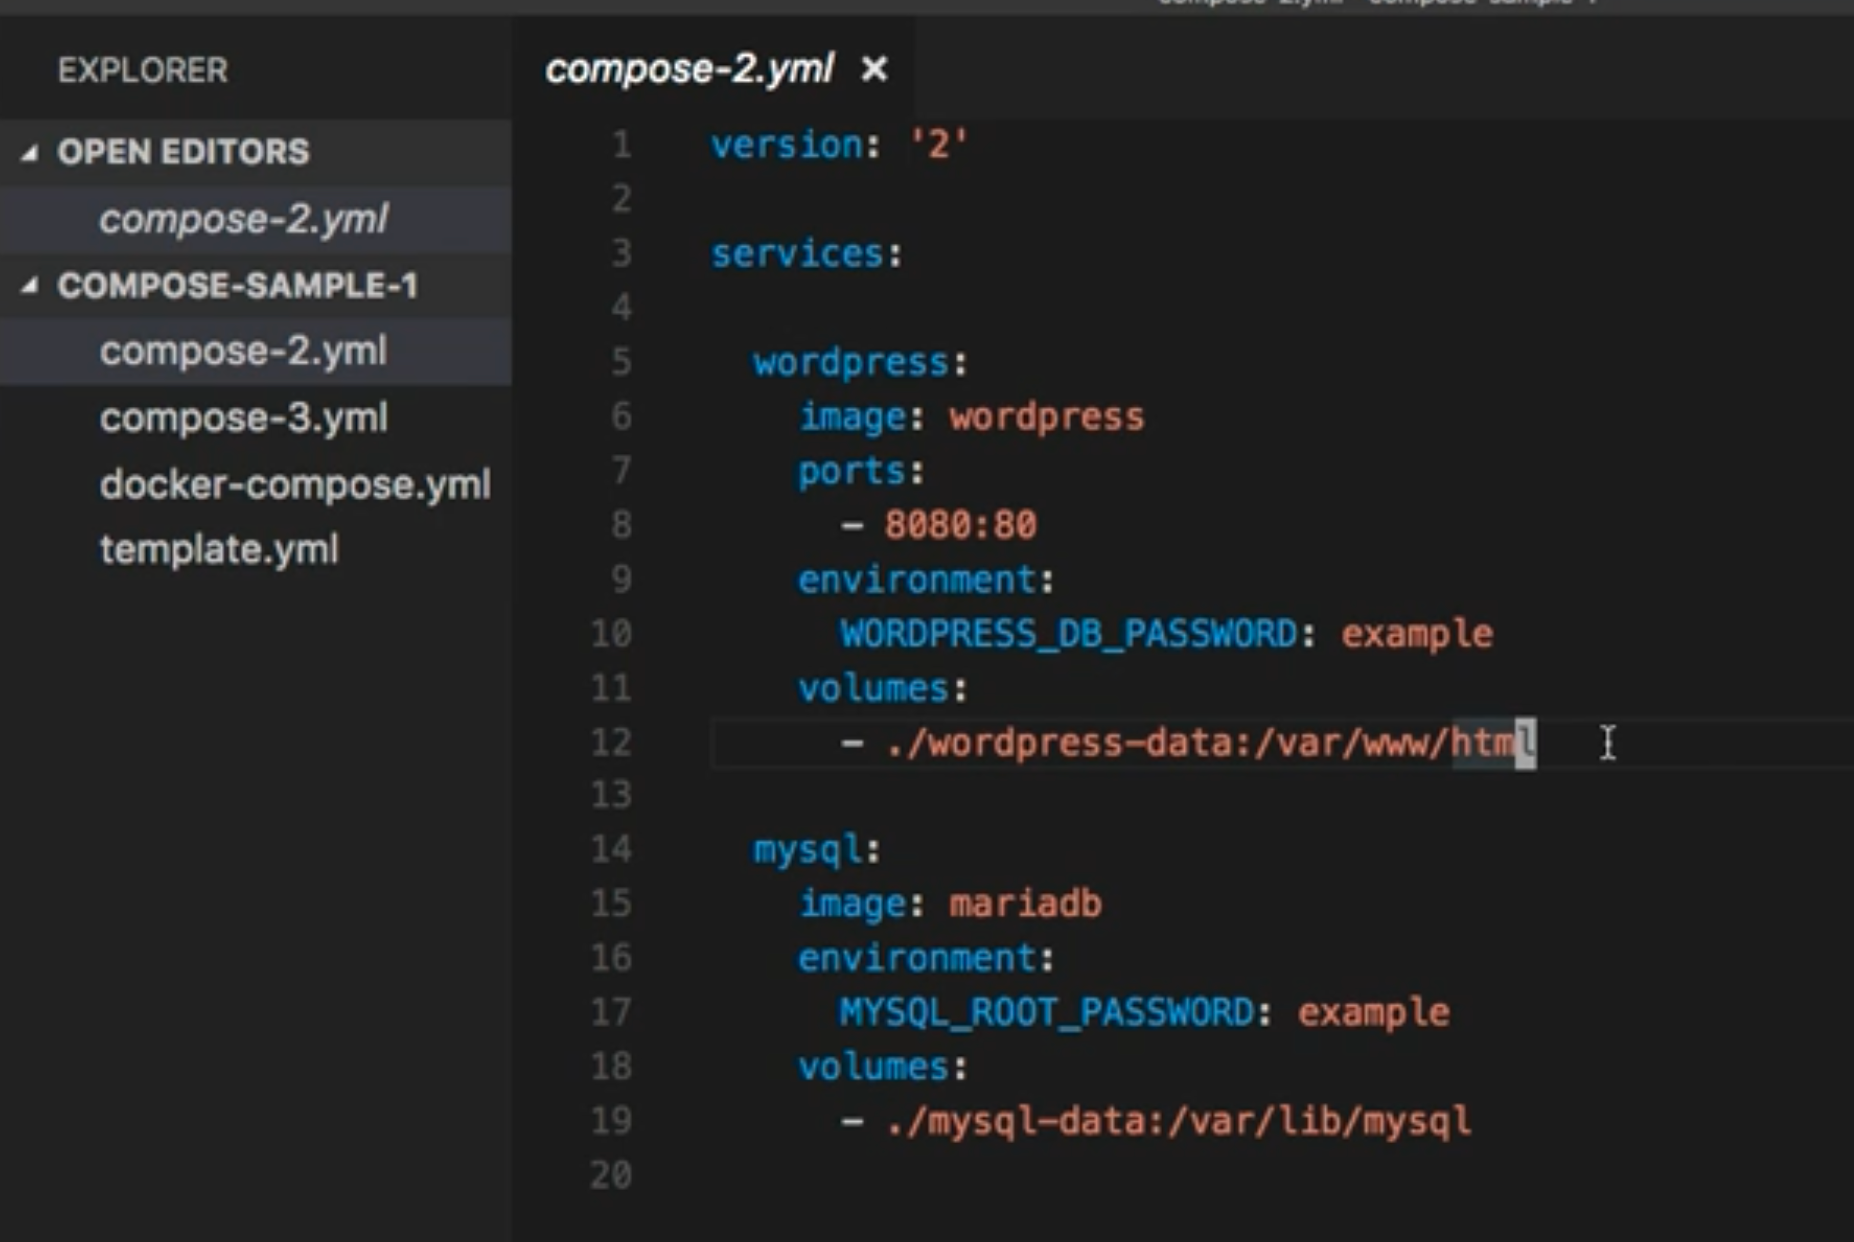Click the ./mysql-data:/var/lib/mysql path
This screenshot has width=1854, height=1242.
[x=1178, y=1121]
